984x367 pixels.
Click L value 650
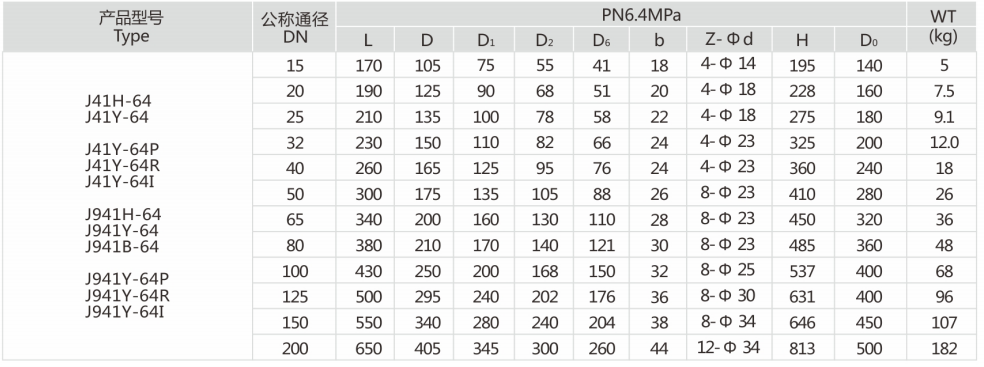pyautogui.click(x=368, y=348)
